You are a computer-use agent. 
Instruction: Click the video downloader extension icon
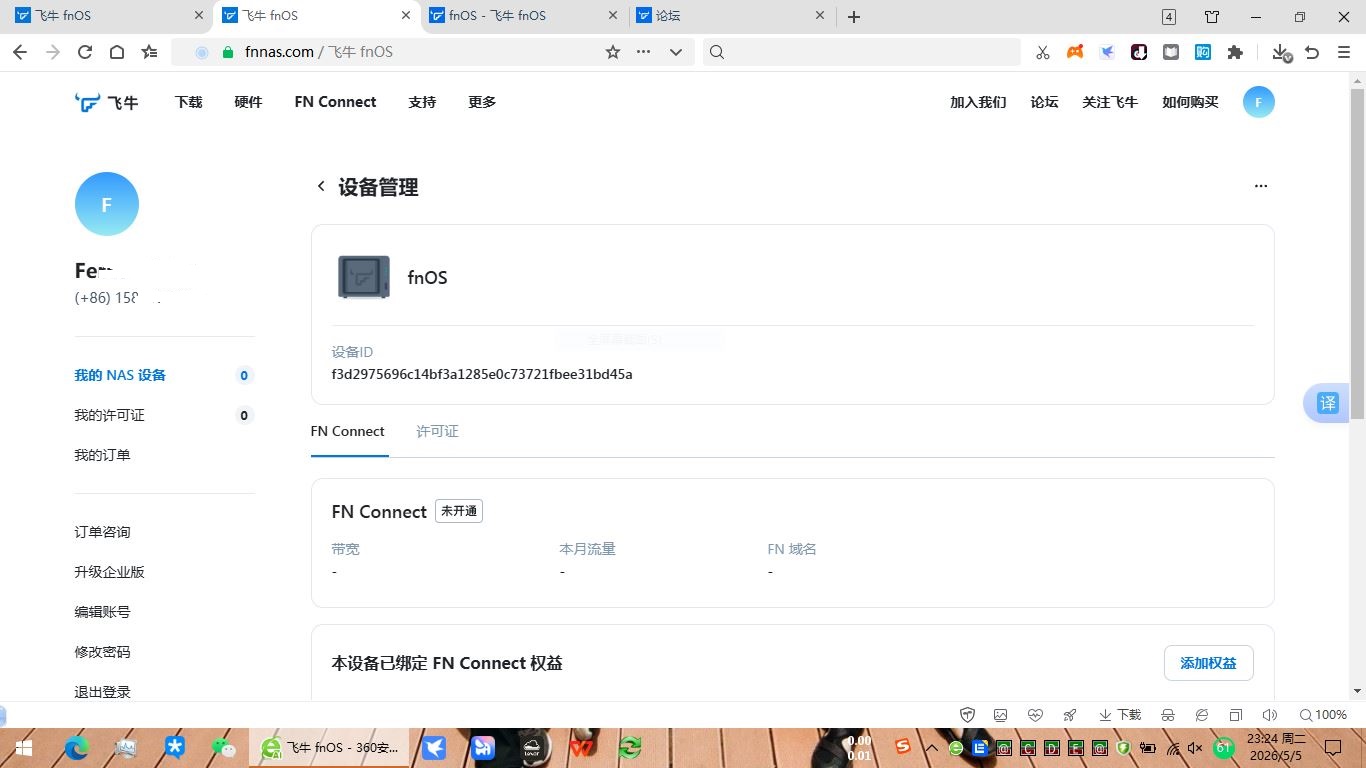(1139, 52)
